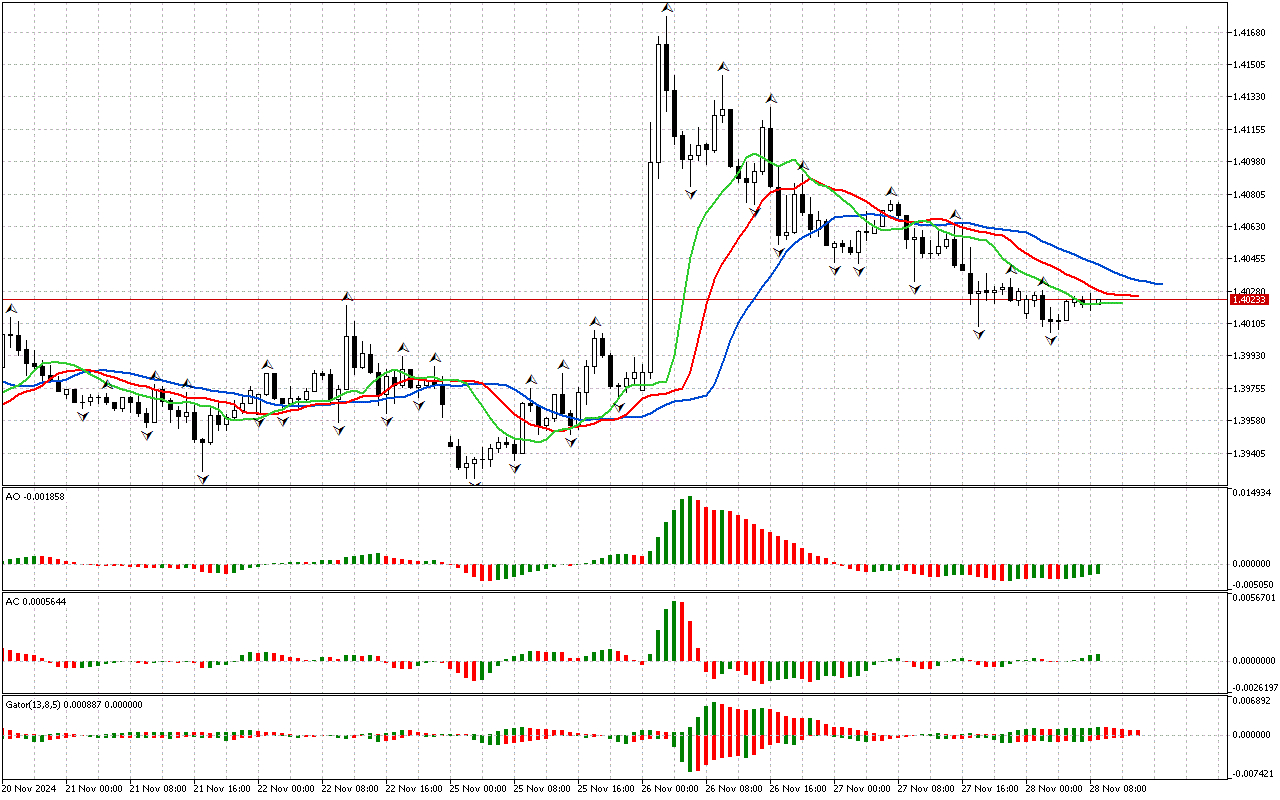The height and width of the screenshot is (800, 1280).
Task: Click the 1.41155 price axis label
Action: [x=1249, y=130]
